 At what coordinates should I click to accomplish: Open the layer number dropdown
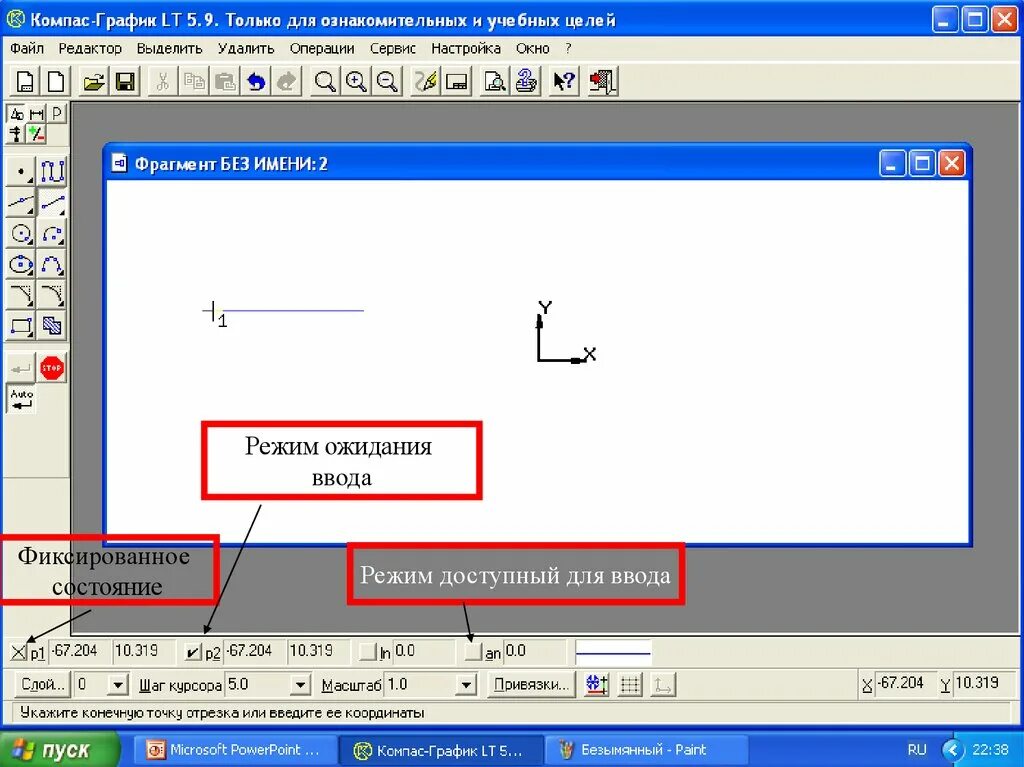[118, 685]
